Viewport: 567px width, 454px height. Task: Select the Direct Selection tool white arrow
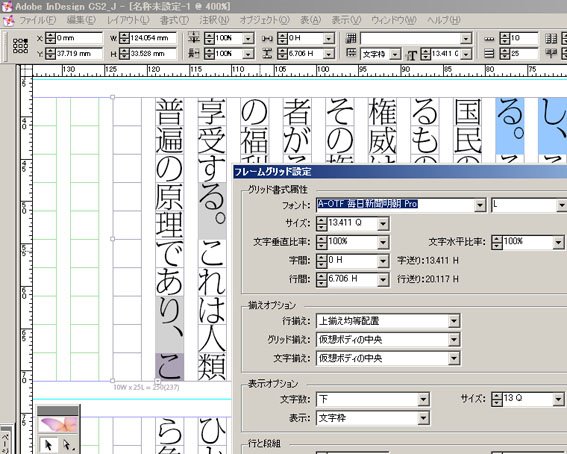[x=67, y=444]
